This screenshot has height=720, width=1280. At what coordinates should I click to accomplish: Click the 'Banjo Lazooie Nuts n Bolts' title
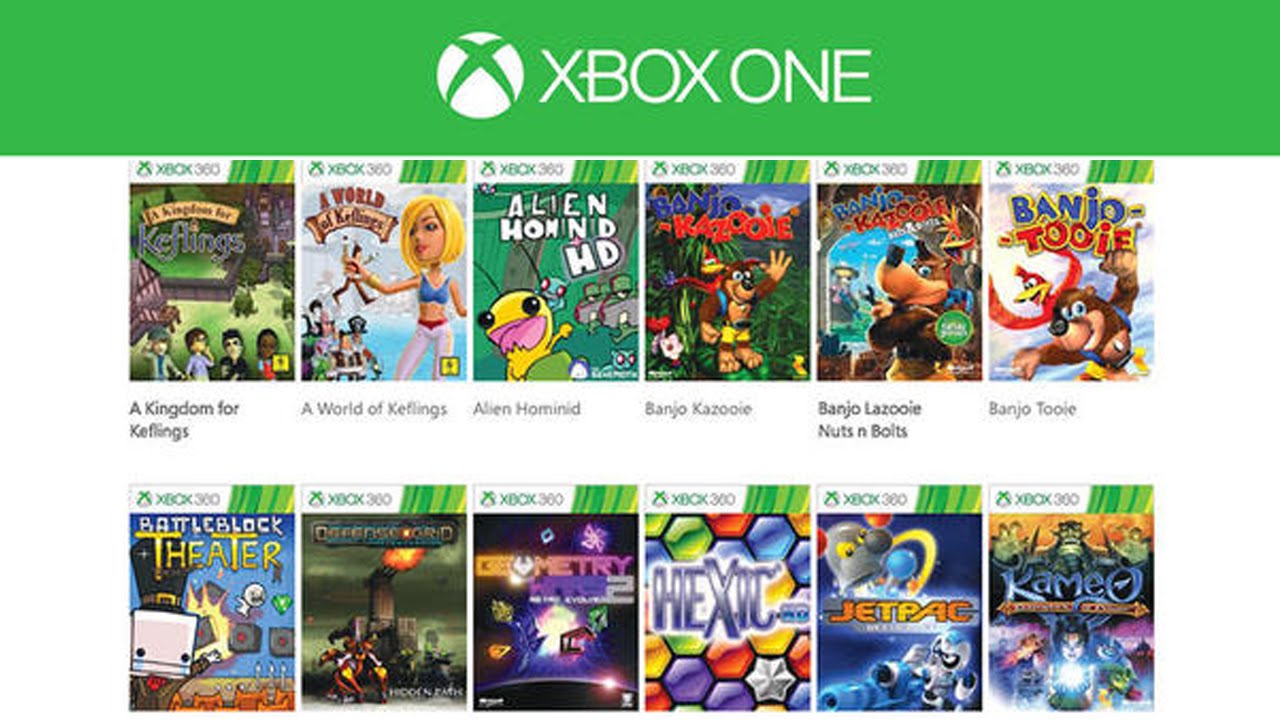870,420
